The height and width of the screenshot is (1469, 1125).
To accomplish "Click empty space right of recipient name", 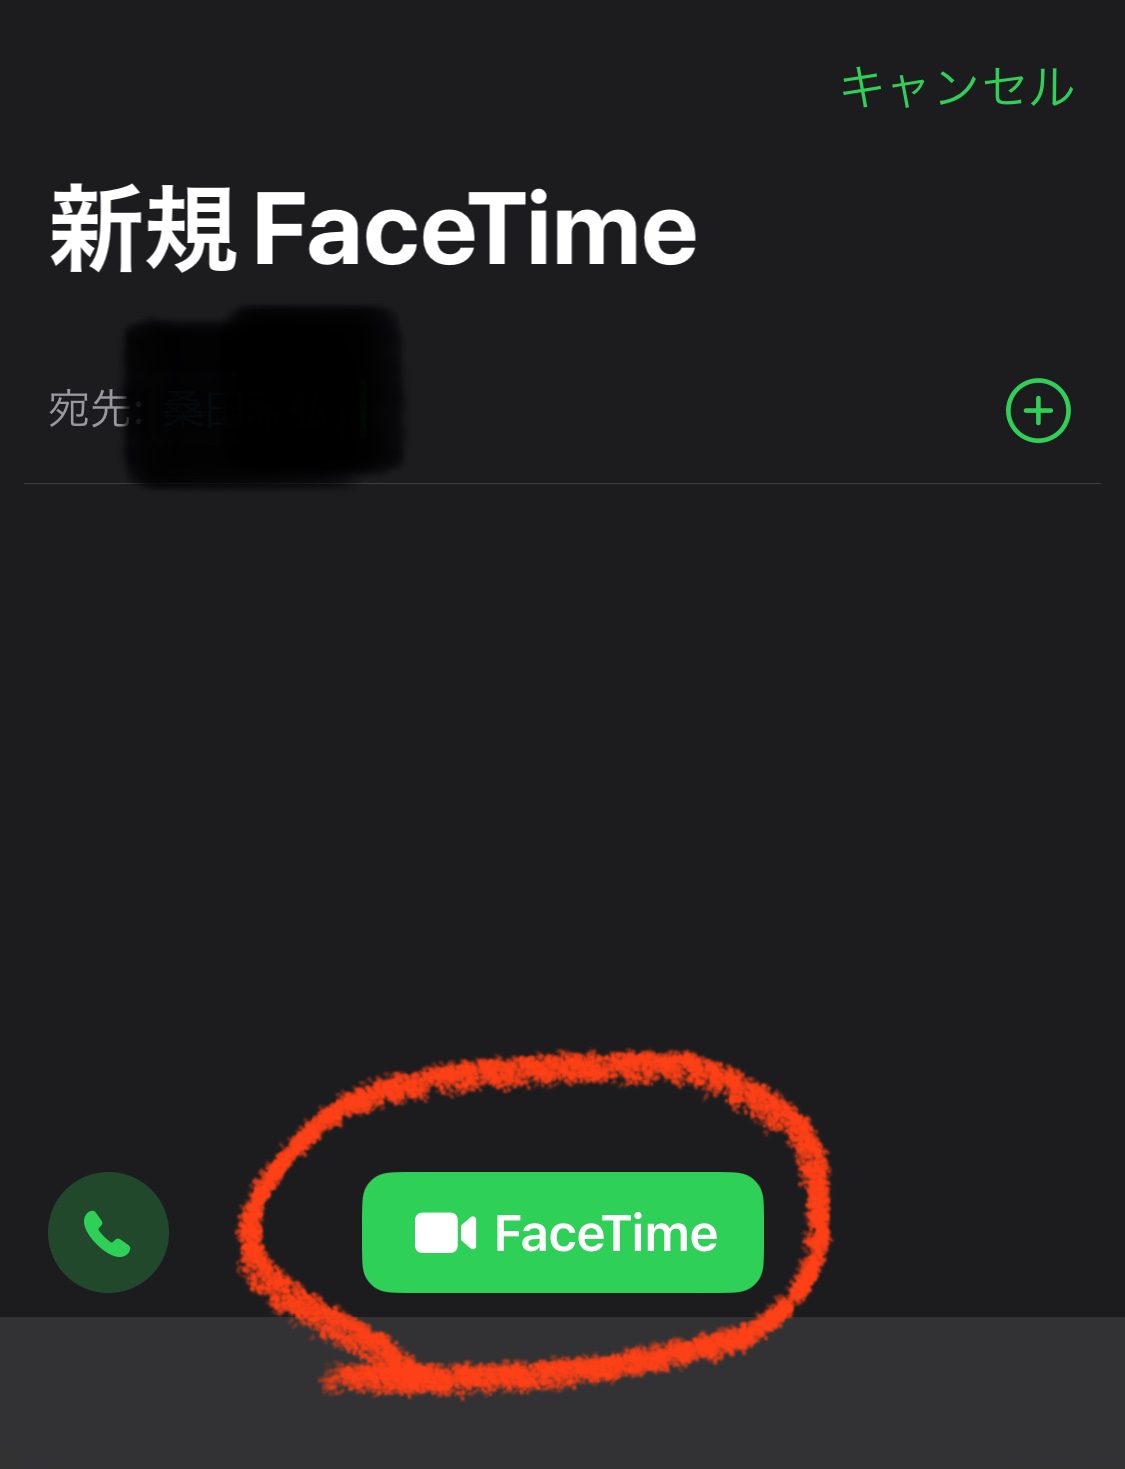I will [690, 410].
